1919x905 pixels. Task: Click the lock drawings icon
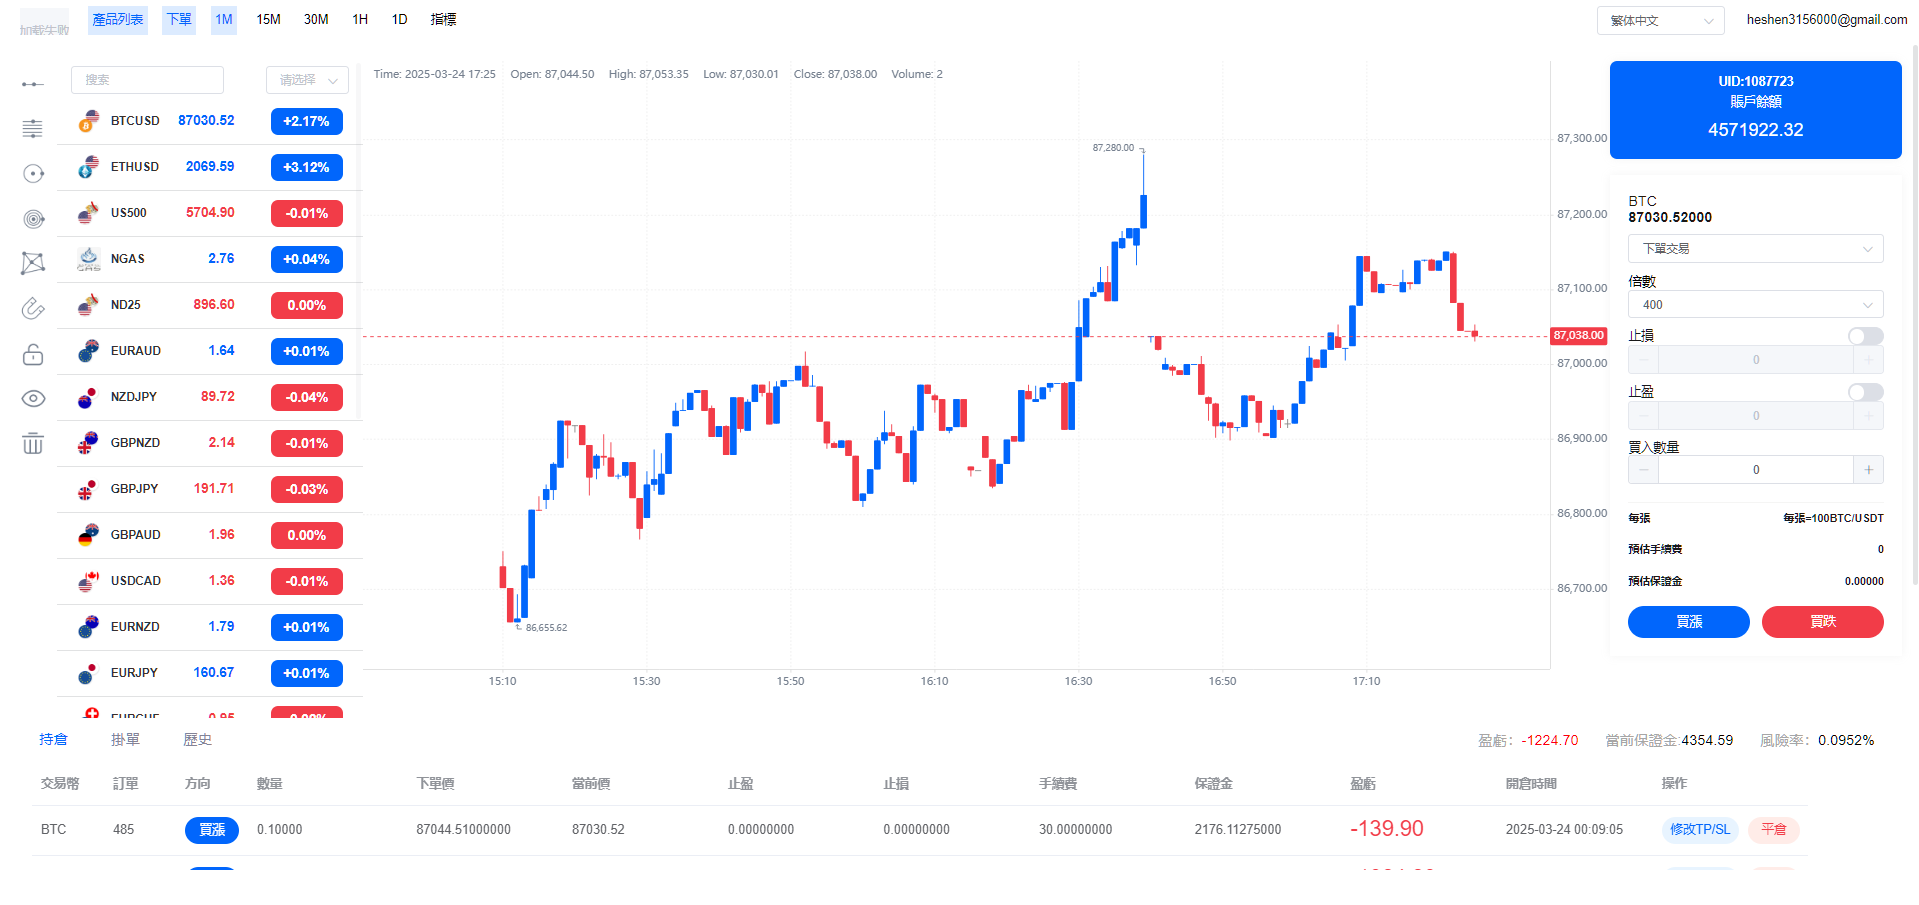pyautogui.click(x=33, y=354)
